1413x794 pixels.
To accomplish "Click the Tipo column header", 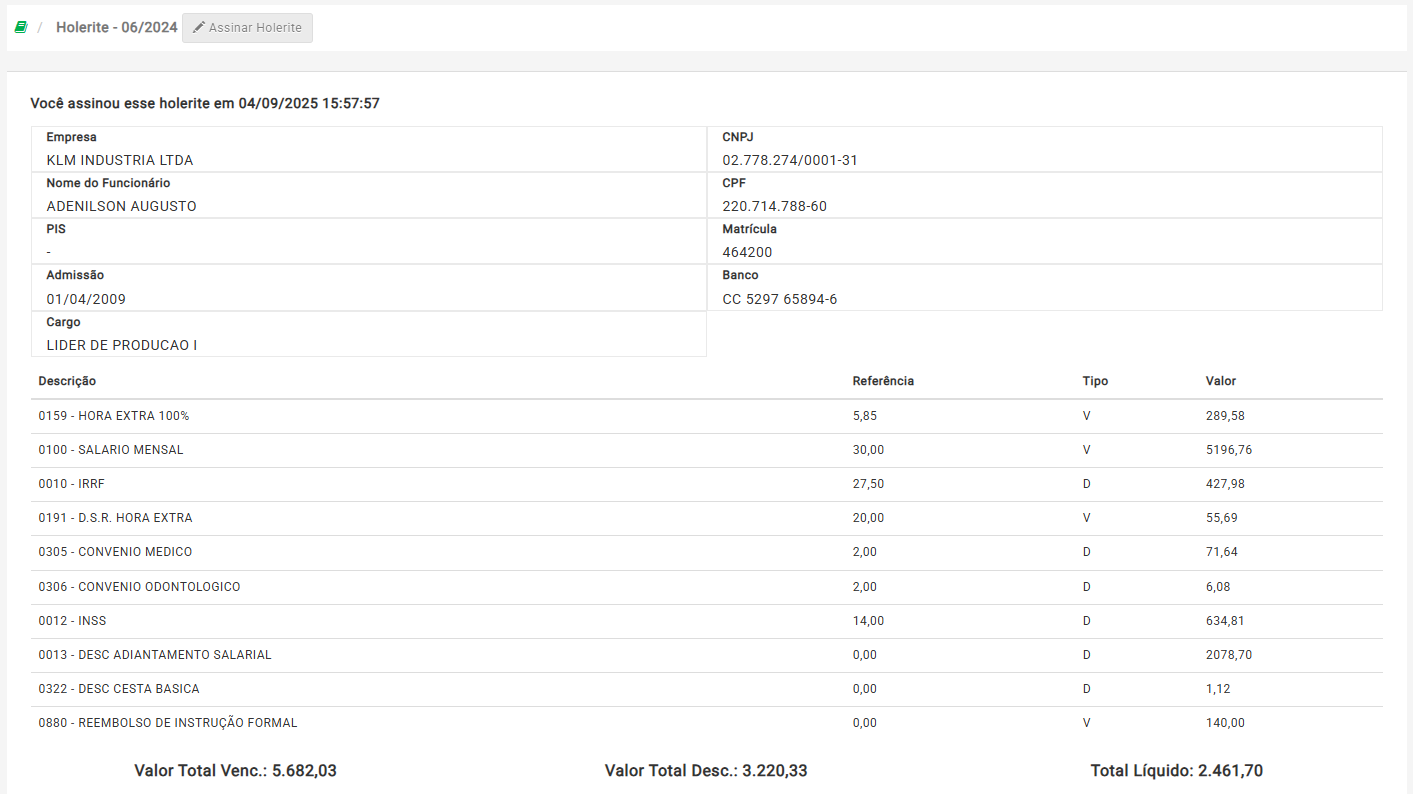I will click(1095, 381).
